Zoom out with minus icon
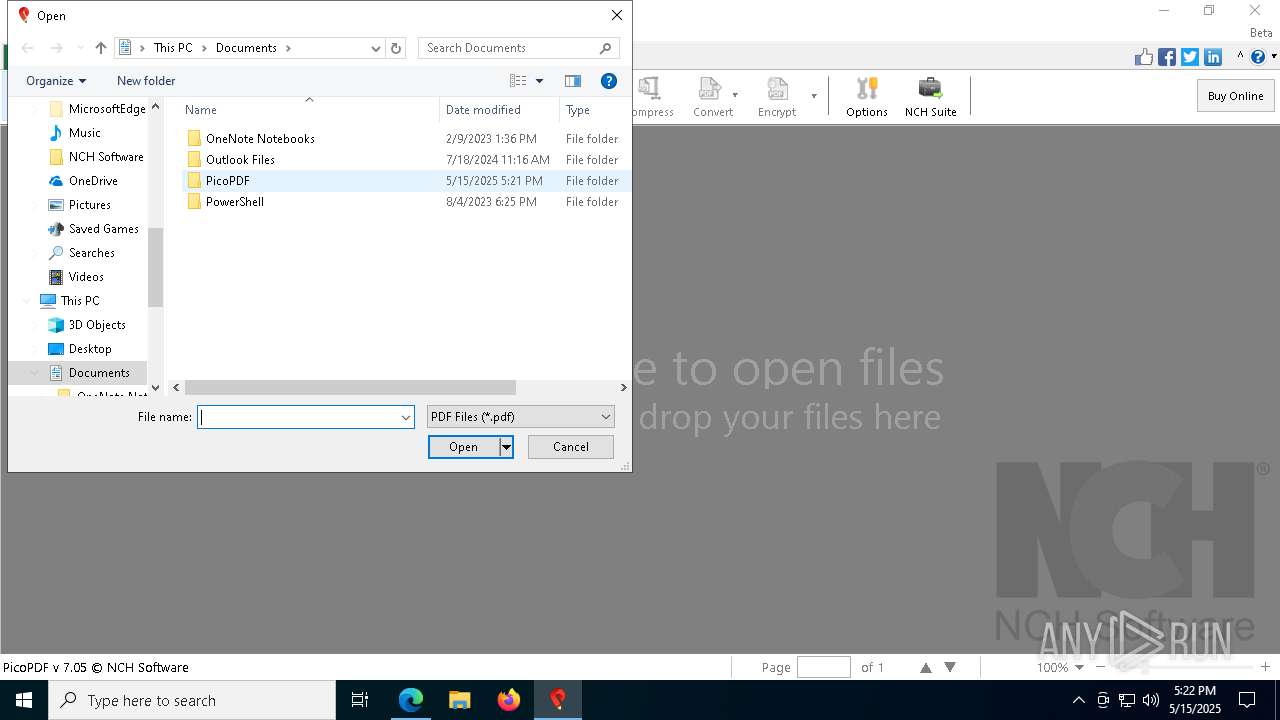1280x720 pixels. coord(1101,667)
